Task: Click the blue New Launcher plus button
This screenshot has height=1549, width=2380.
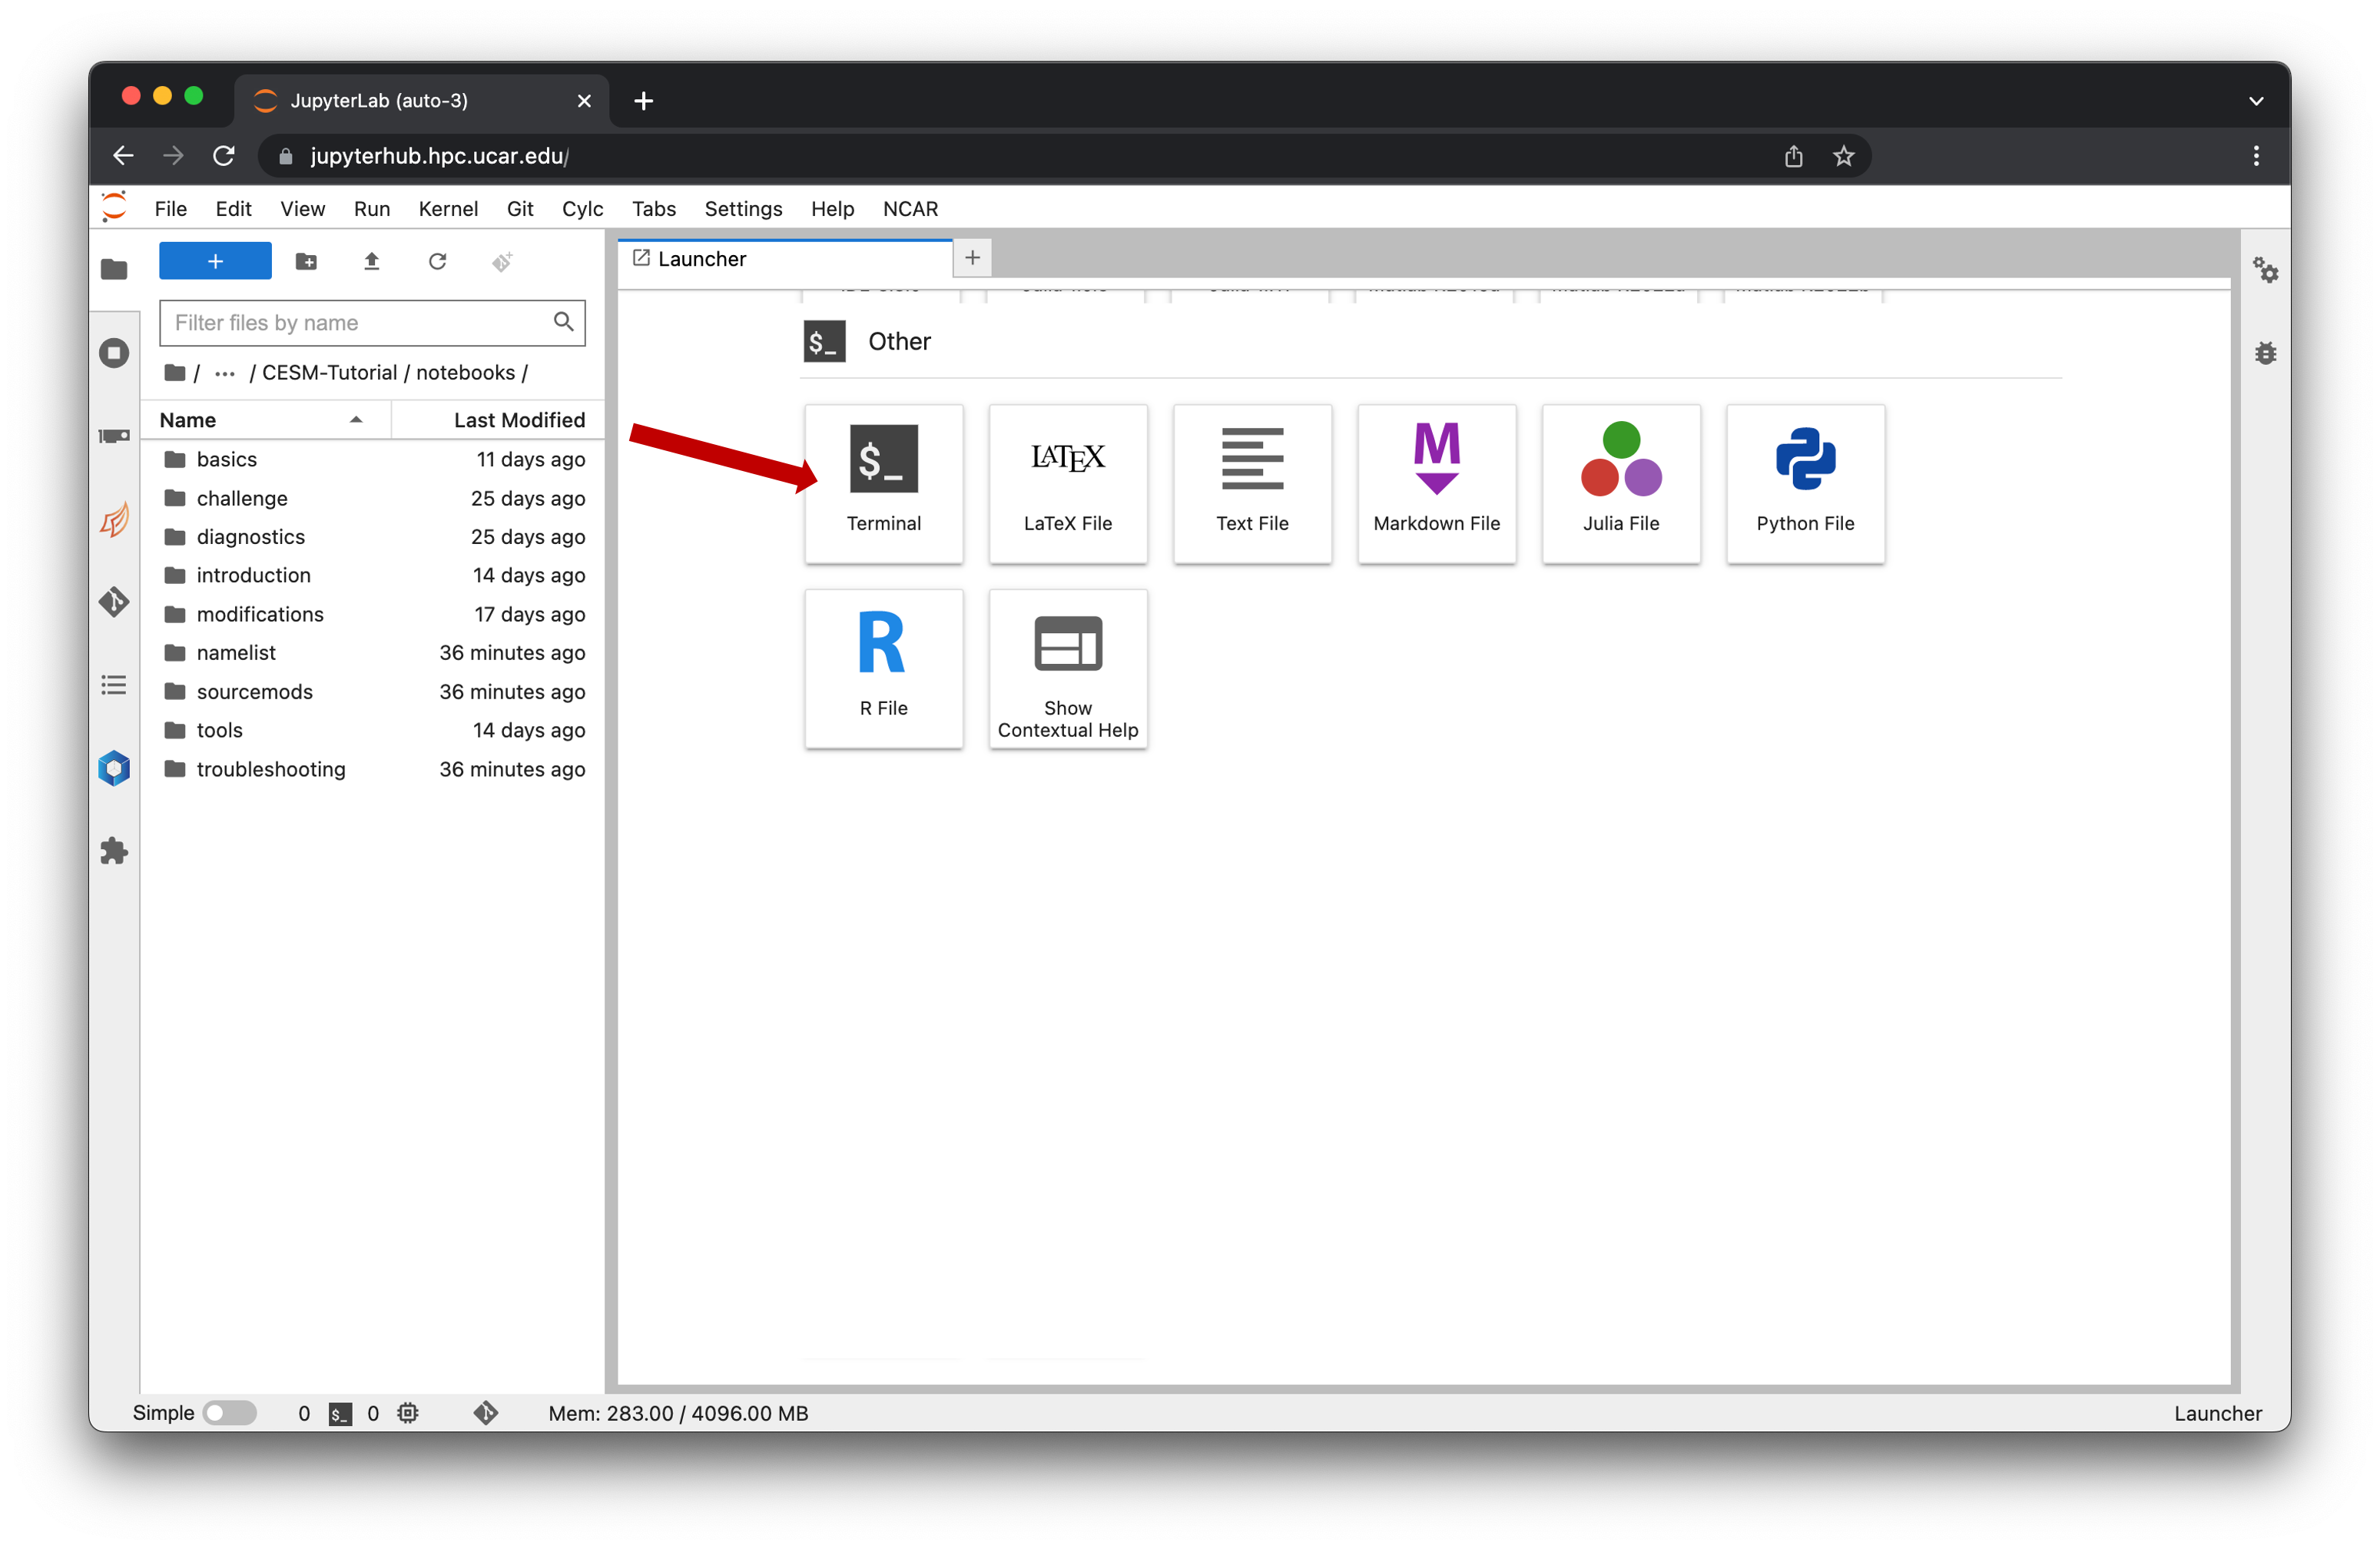Action: pos(215,261)
